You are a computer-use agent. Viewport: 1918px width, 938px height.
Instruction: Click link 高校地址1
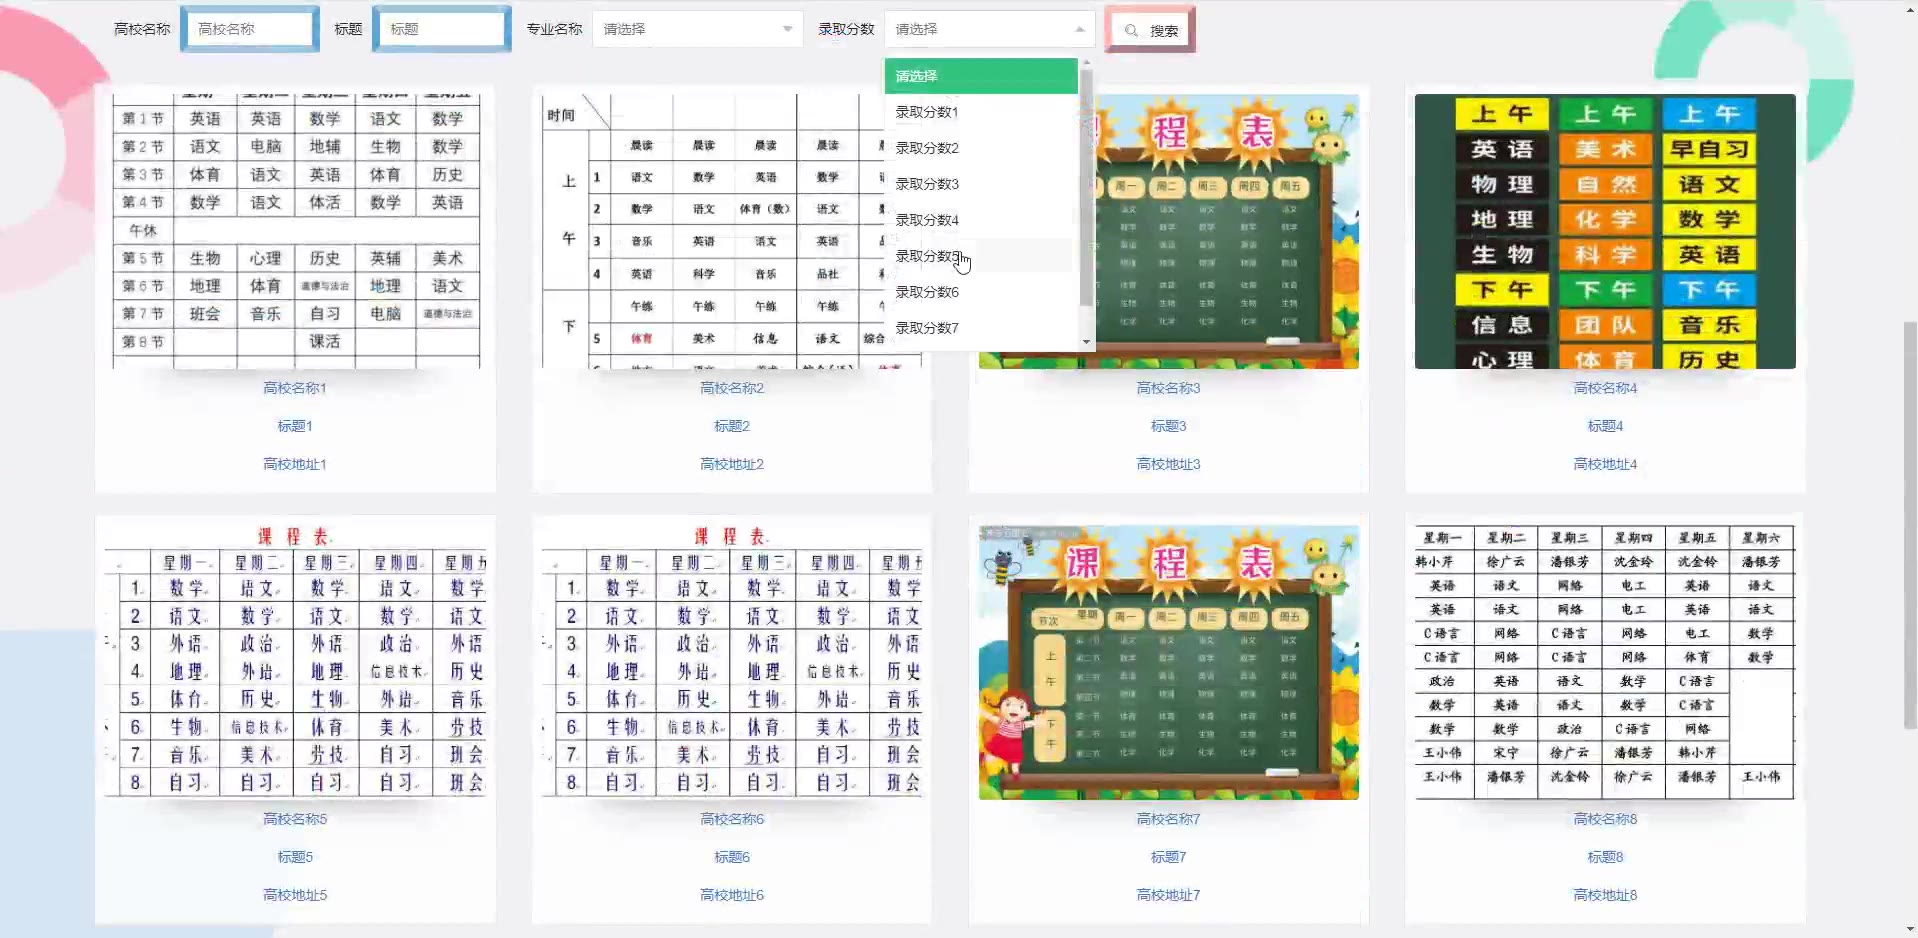pos(295,464)
